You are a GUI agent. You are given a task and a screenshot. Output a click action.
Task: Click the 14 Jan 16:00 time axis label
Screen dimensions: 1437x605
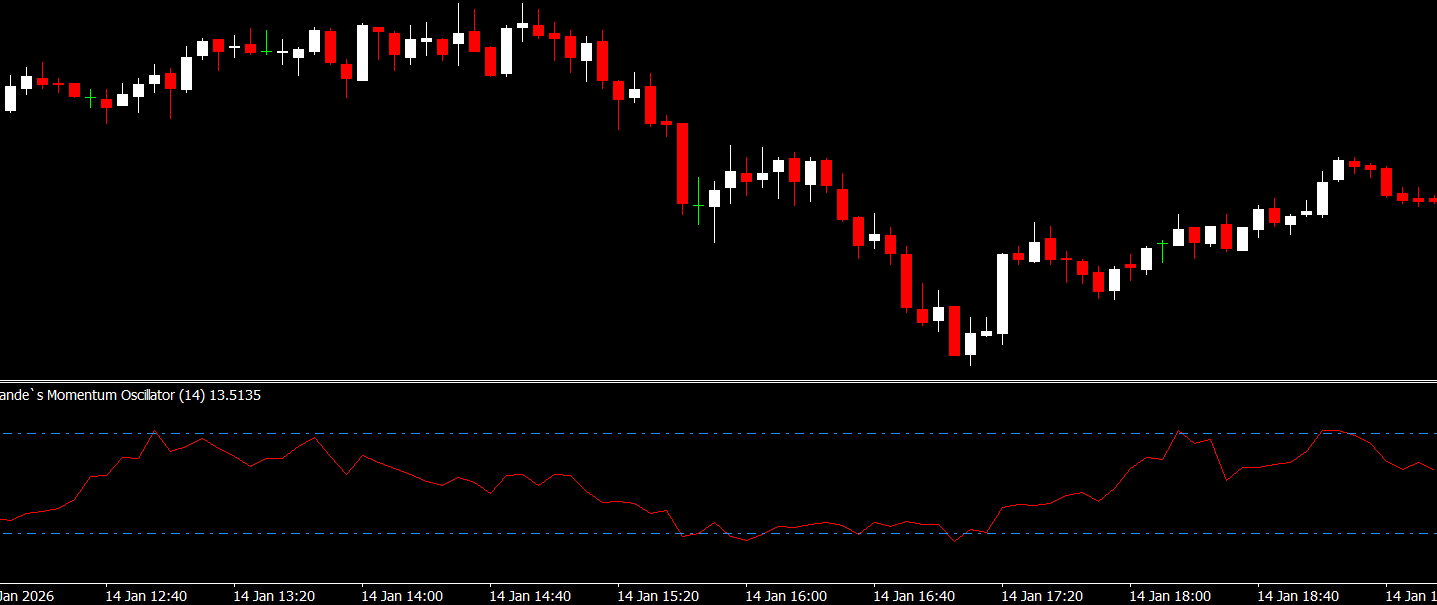786,596
